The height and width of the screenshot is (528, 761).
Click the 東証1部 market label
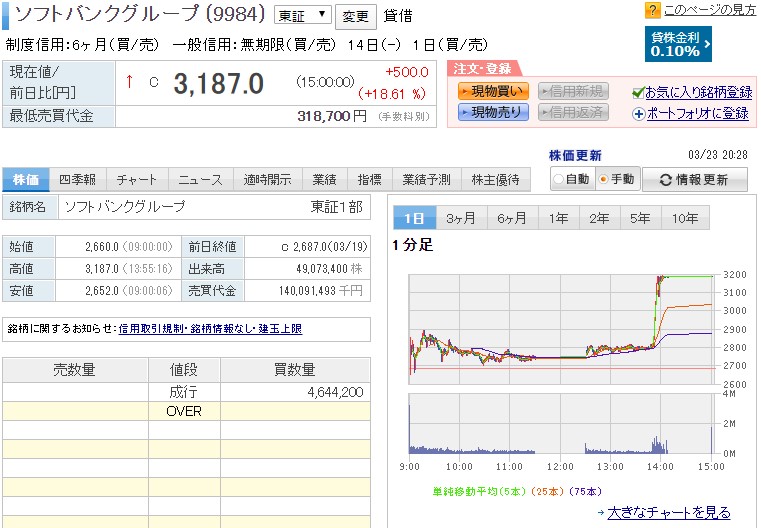[337, 207]
